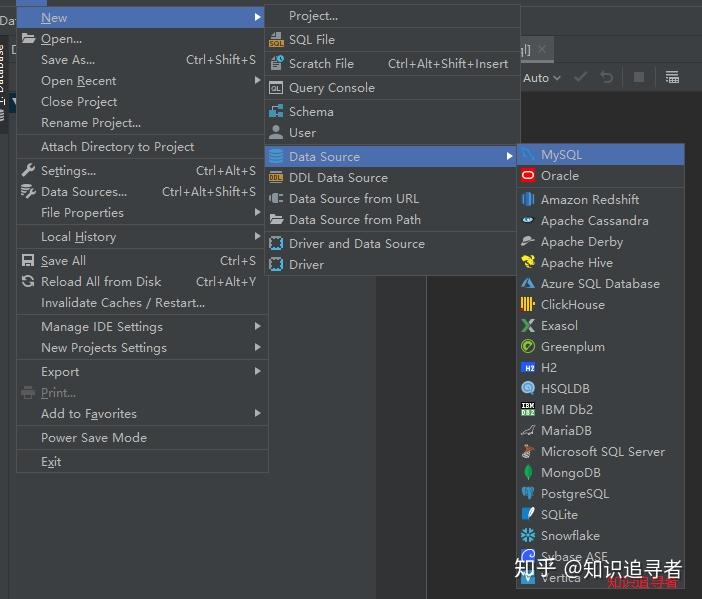Choose Microsoft SQL Server data source

600,451
